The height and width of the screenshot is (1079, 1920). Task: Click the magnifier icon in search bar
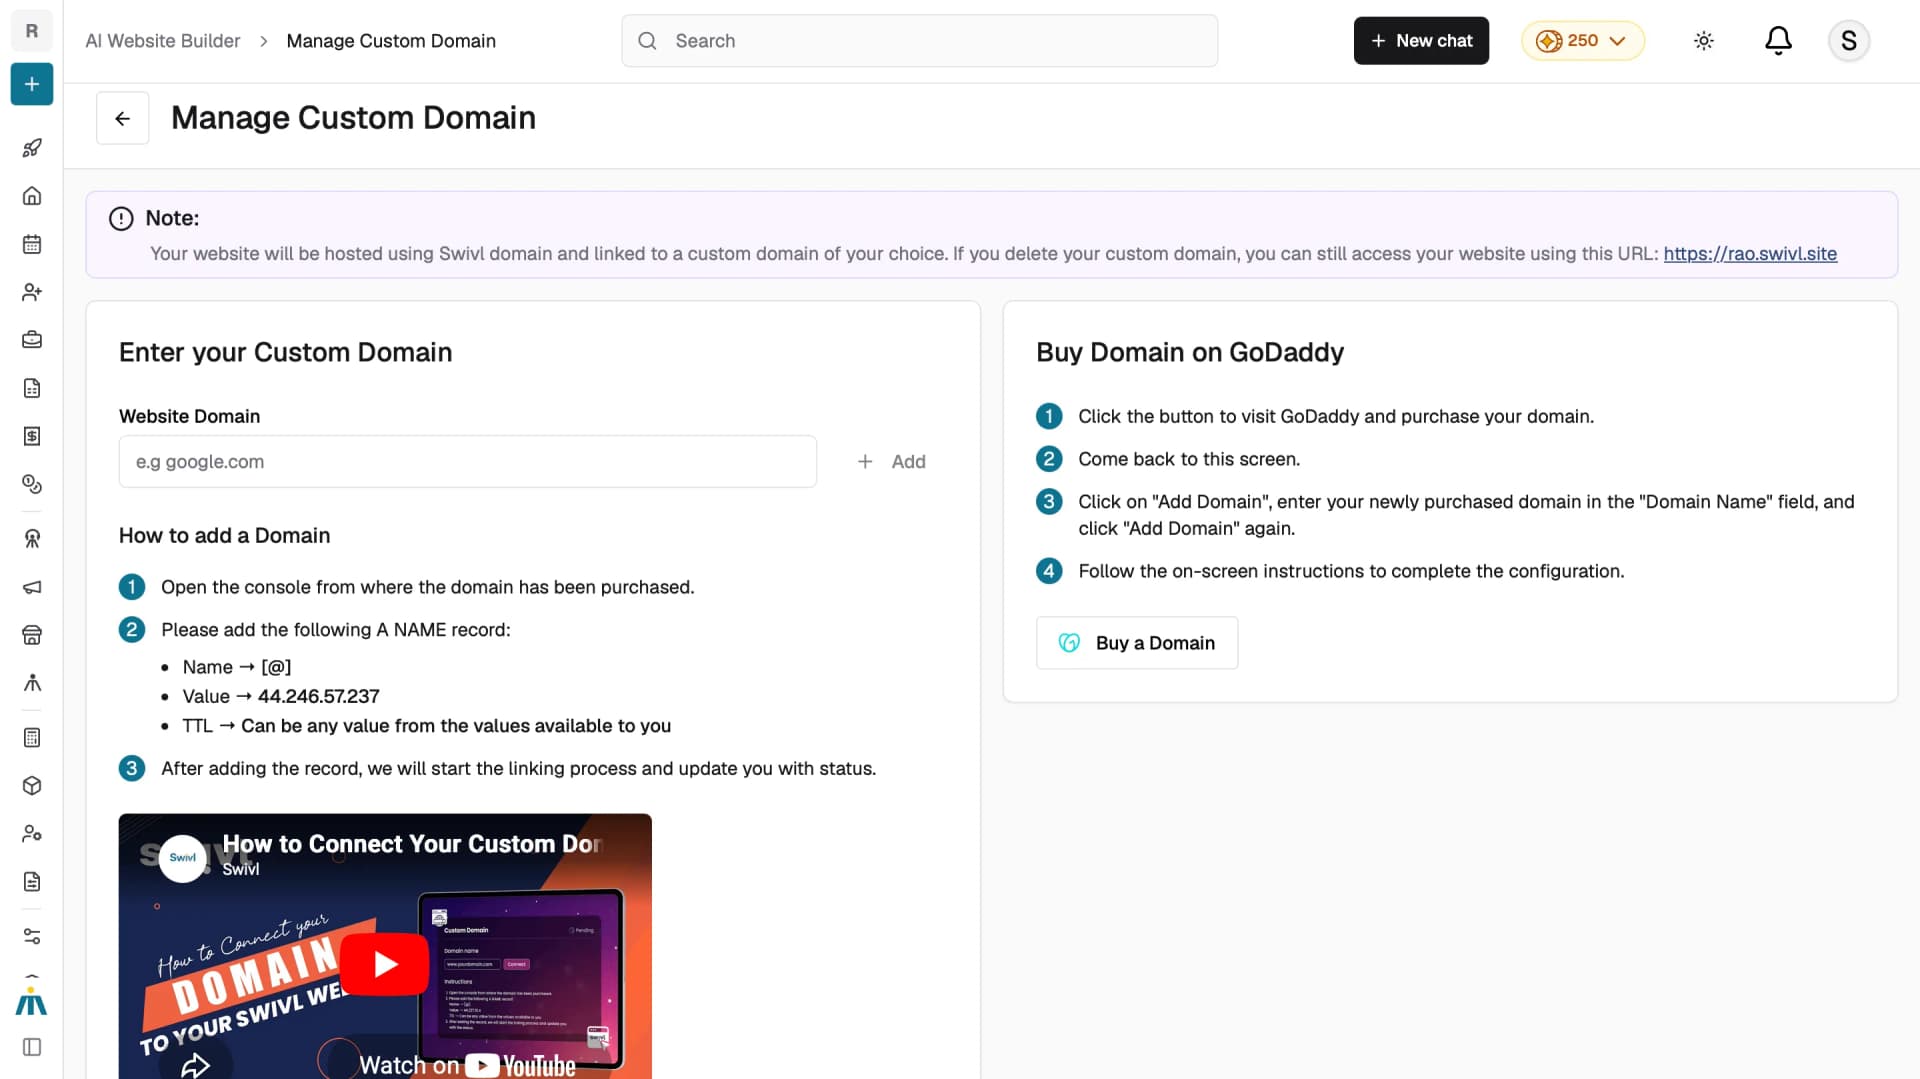click(647, 41)
